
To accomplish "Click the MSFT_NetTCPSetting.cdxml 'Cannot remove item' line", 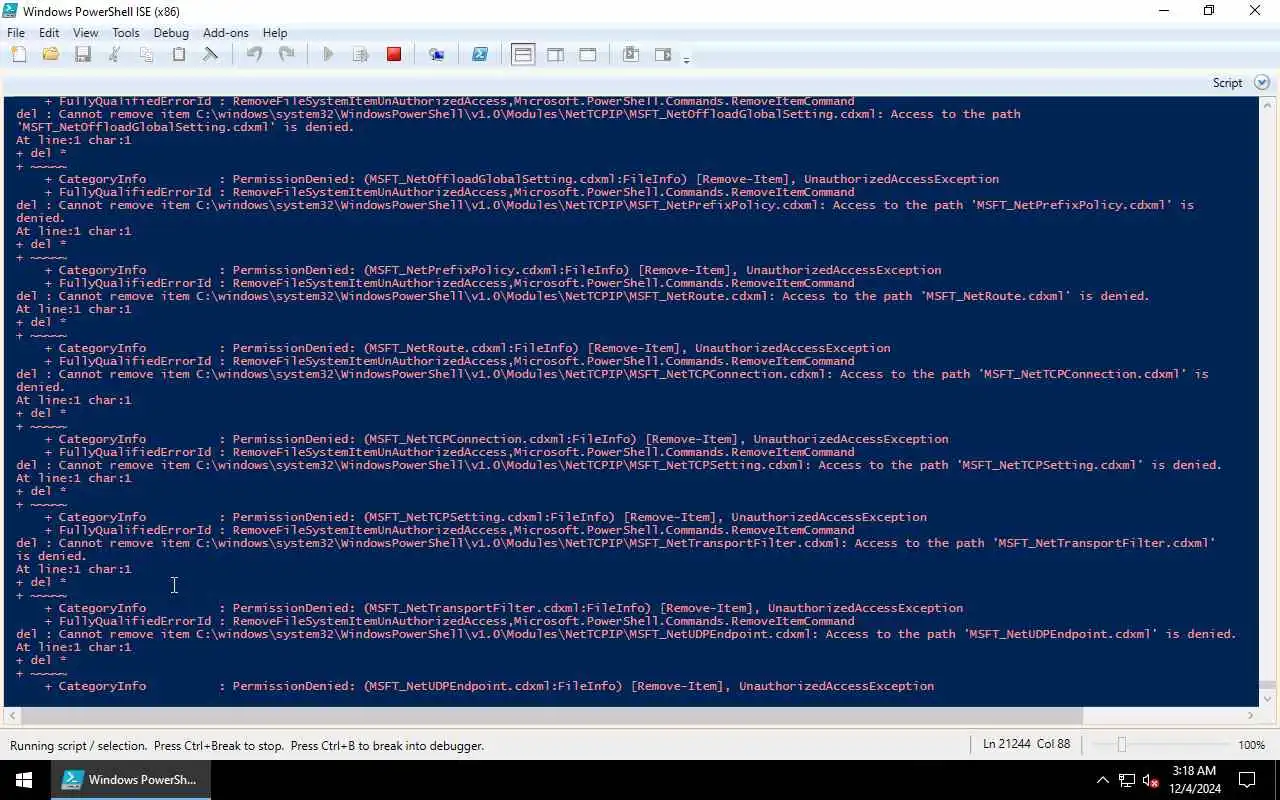I will pyautogui.click(x=619, y=465).
